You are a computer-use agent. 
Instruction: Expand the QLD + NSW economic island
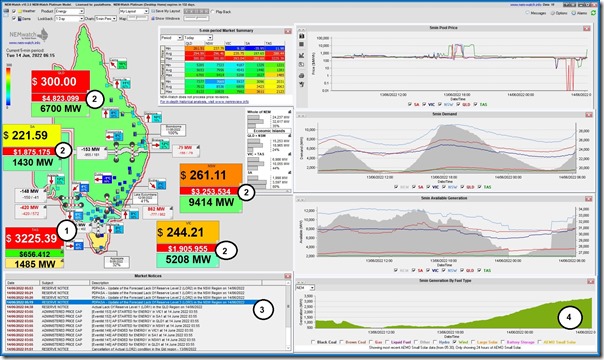289,136
